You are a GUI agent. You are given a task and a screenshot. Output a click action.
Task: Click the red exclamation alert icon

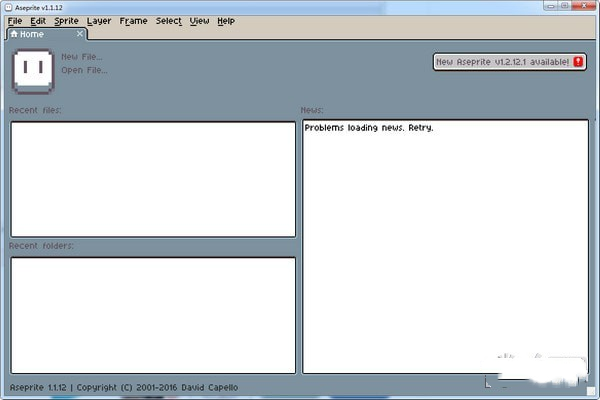point(578,62)
